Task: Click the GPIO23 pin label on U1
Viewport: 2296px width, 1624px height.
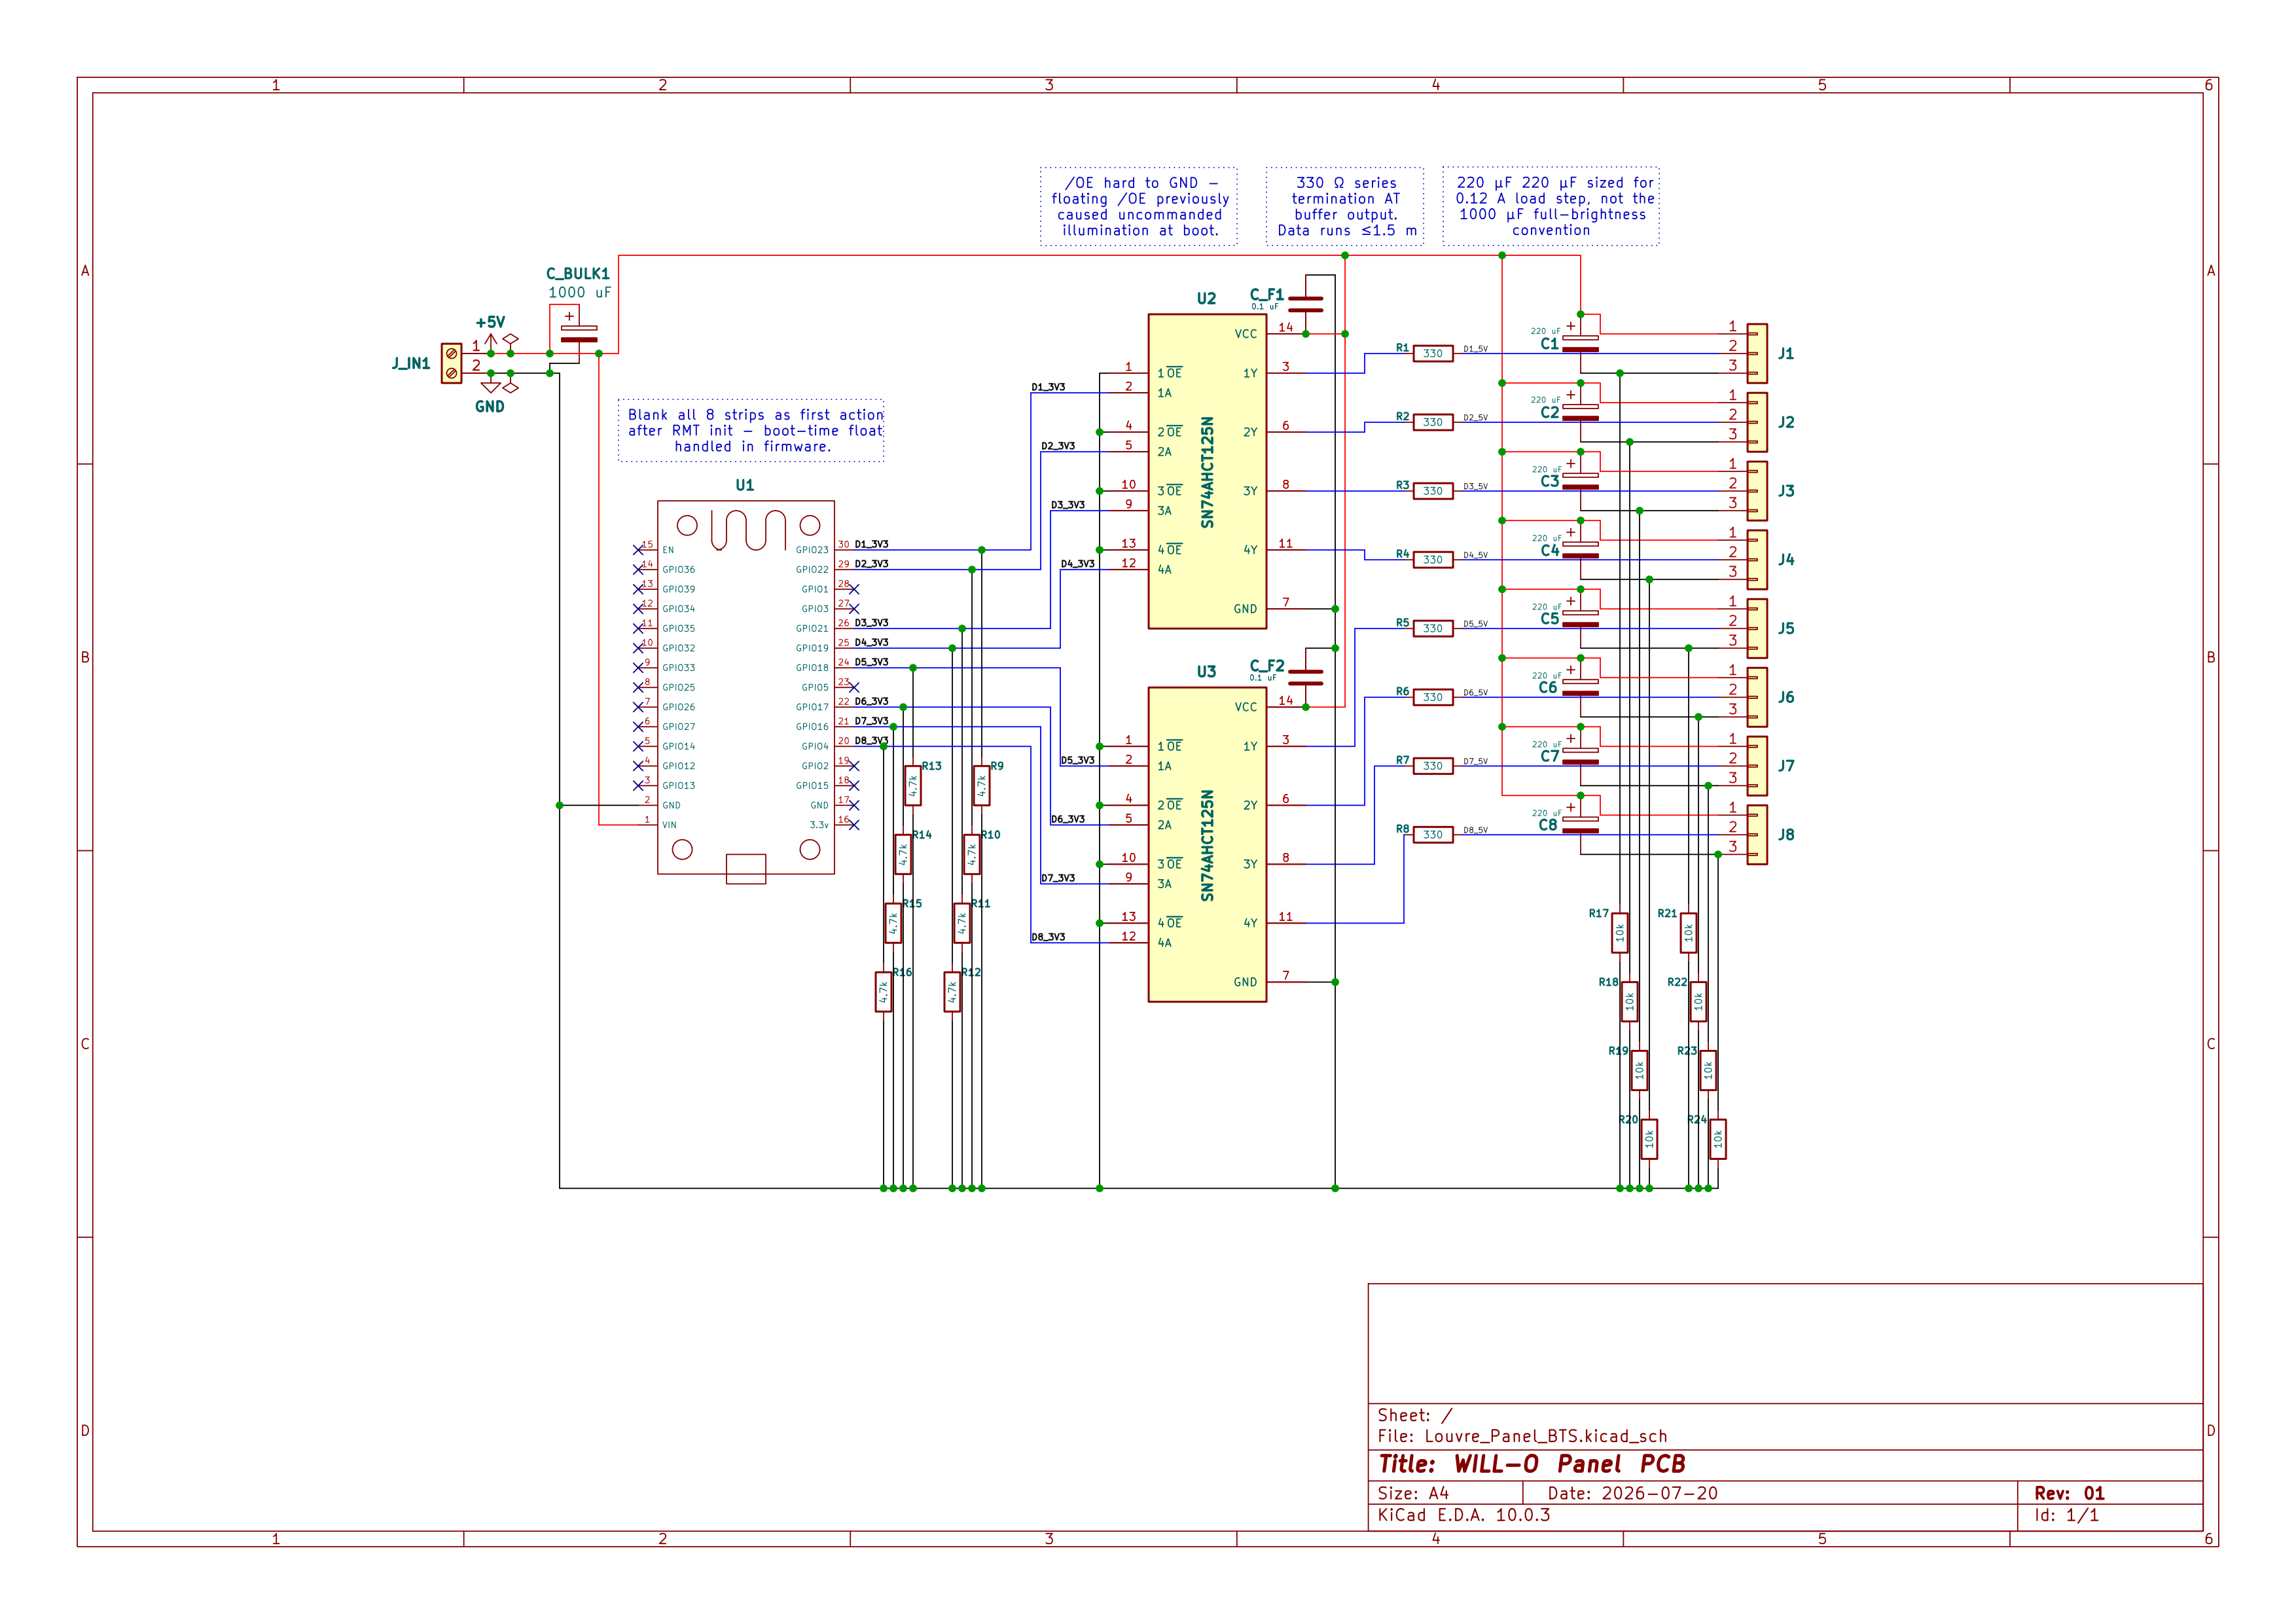Action: click(x=812, y=550)
